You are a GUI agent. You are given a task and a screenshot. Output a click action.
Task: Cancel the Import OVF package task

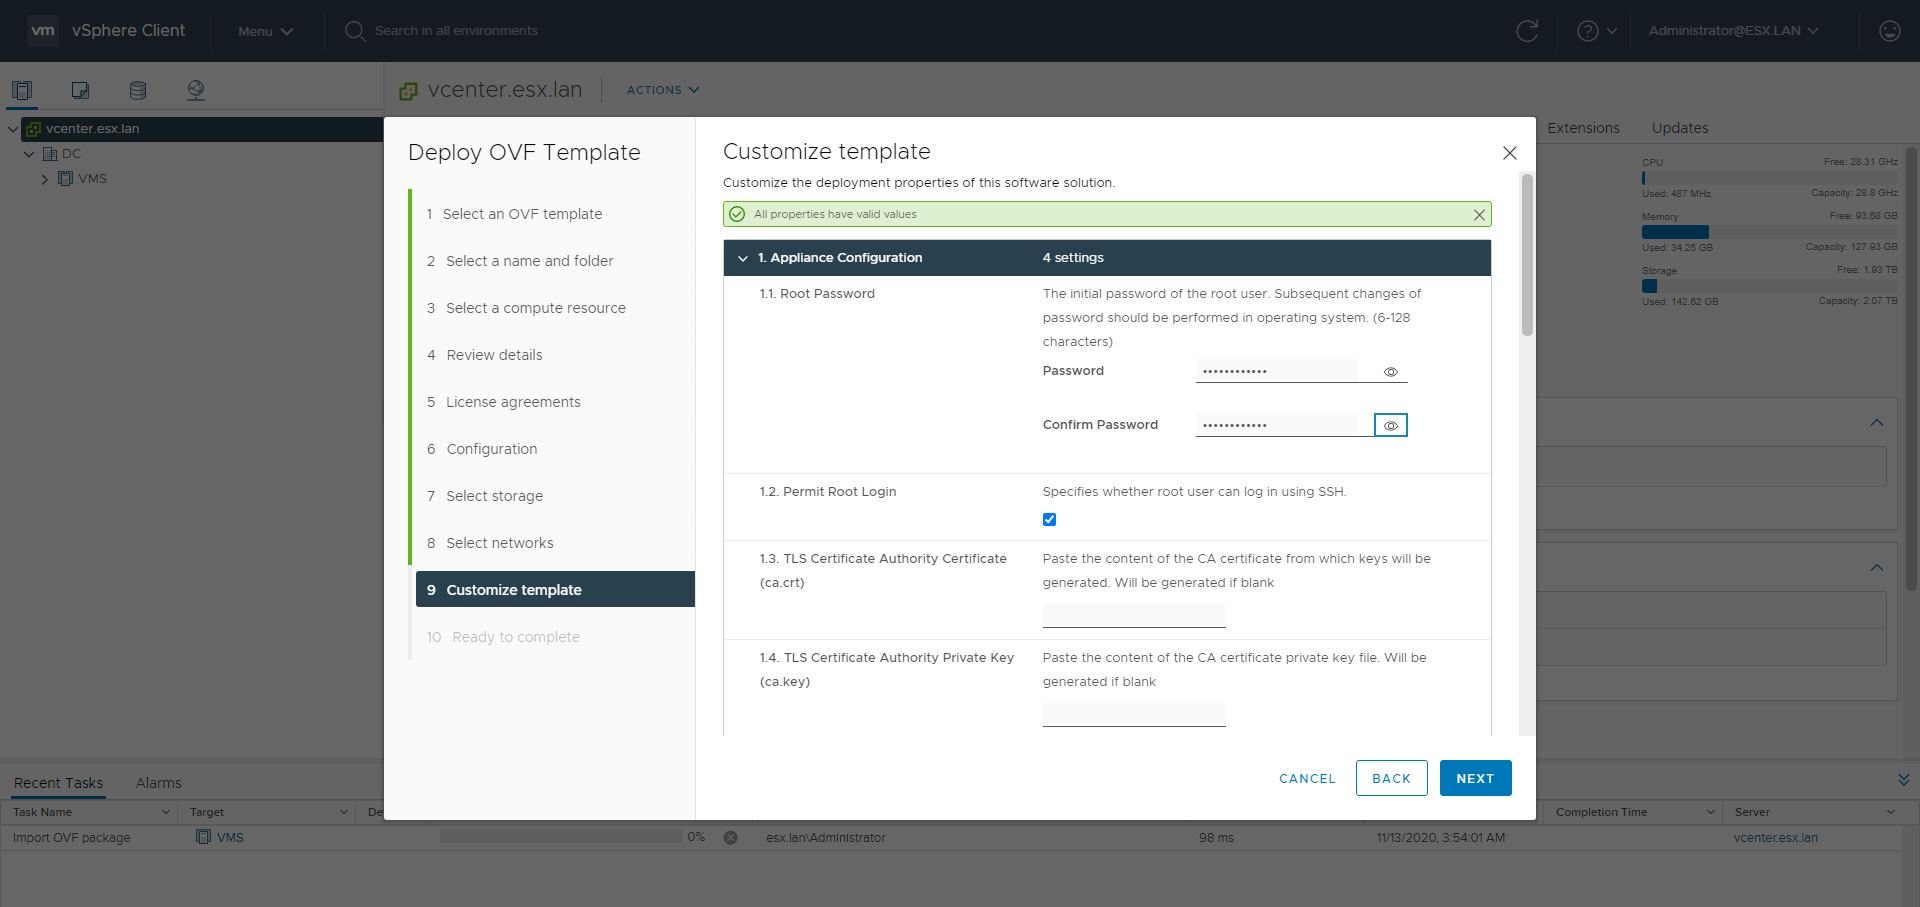(731, 838)
